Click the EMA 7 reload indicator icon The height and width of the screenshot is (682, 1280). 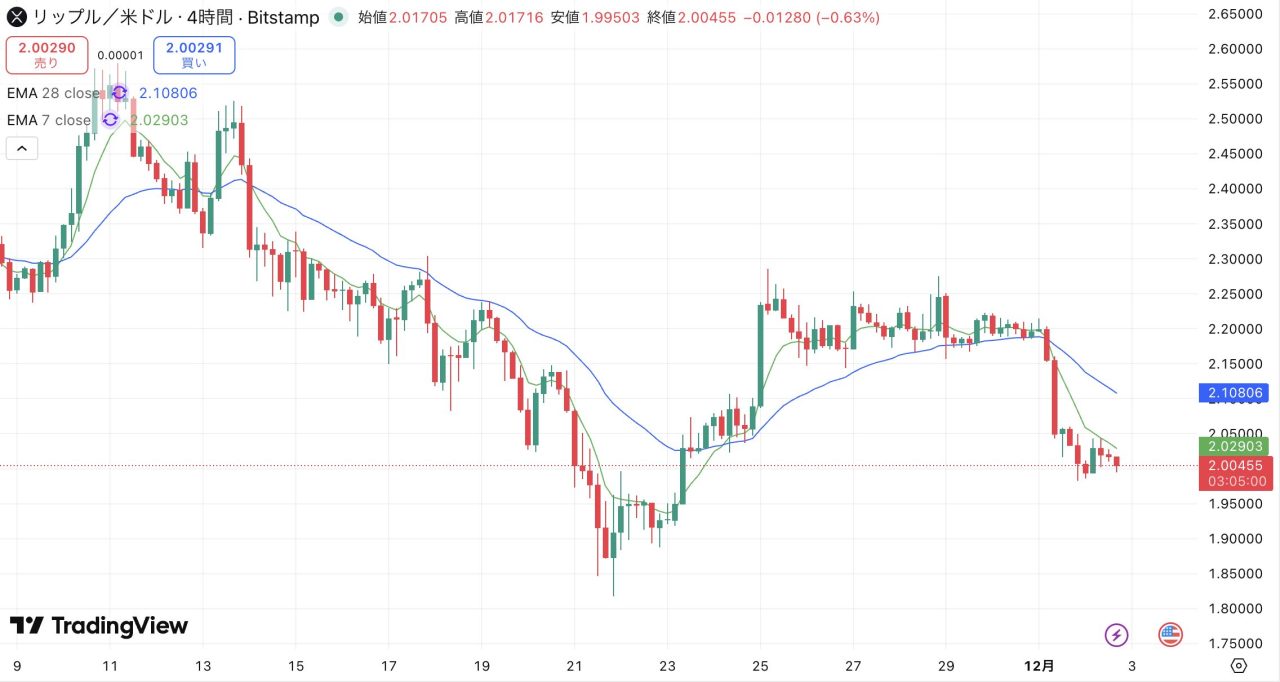point(110,120)
